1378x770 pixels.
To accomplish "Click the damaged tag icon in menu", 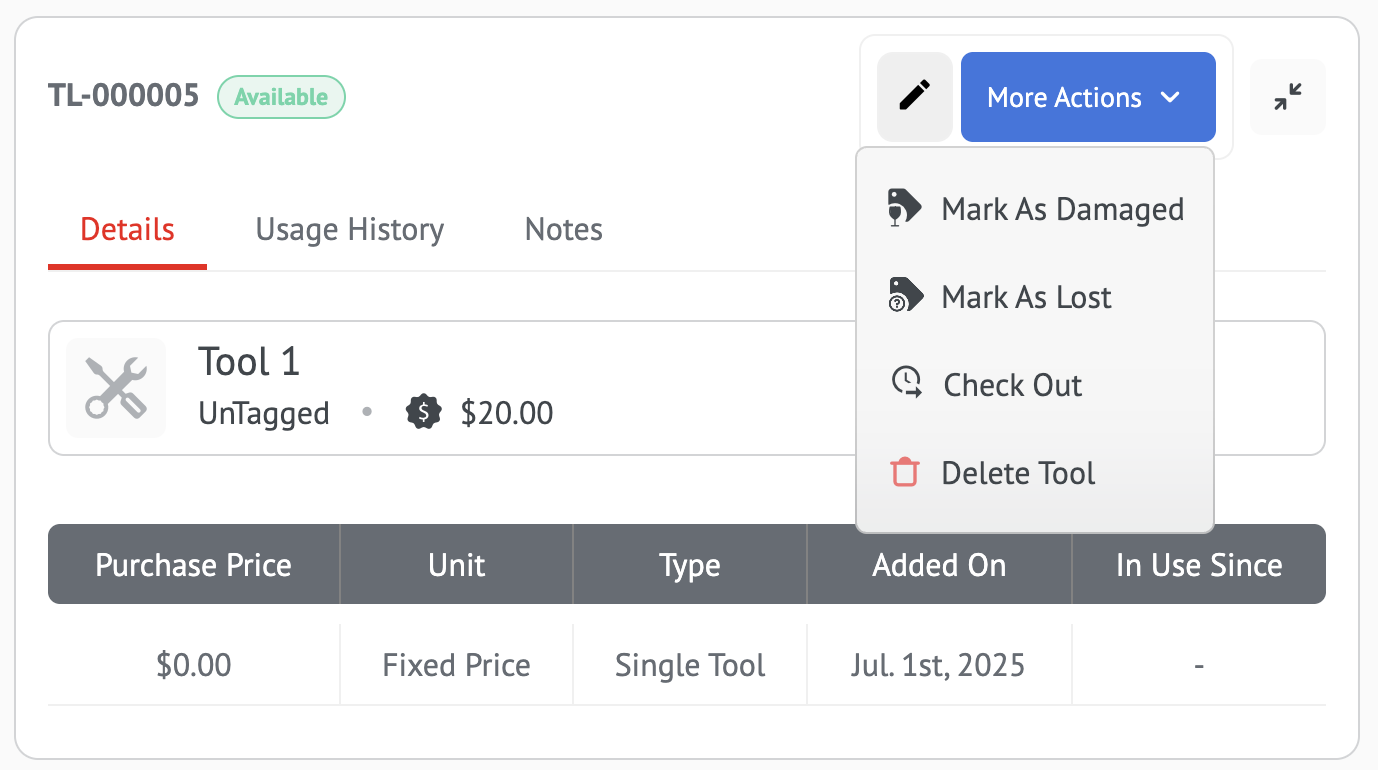I will pos(905,209).
